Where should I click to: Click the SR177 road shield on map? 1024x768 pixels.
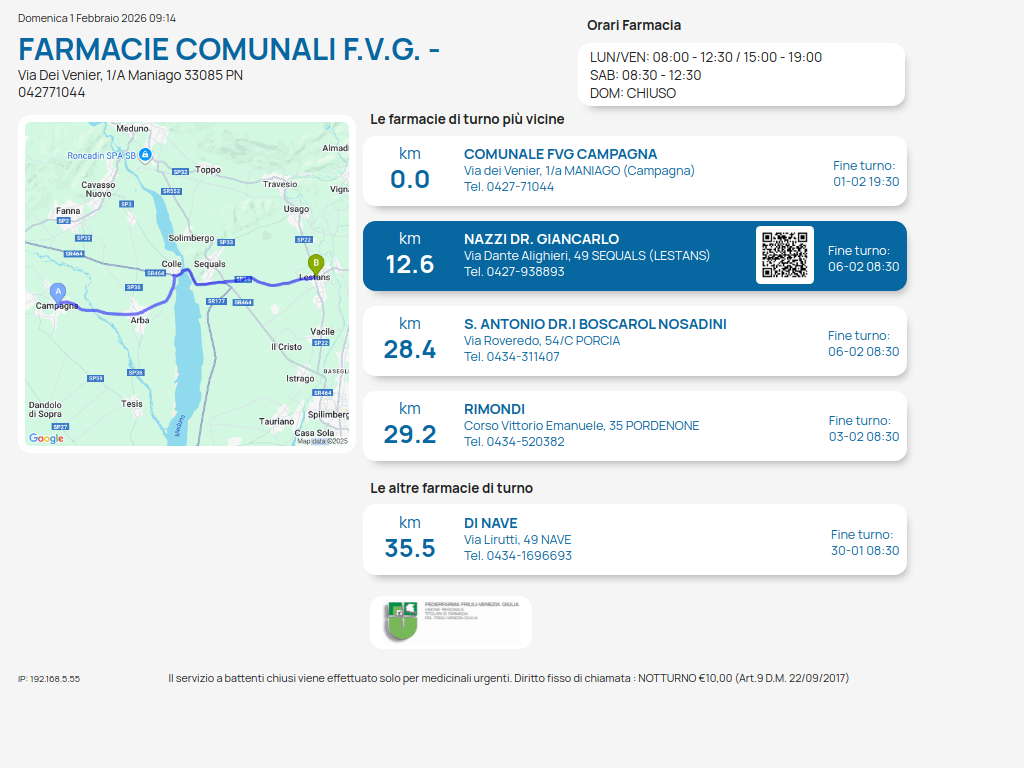click(215, 301)
